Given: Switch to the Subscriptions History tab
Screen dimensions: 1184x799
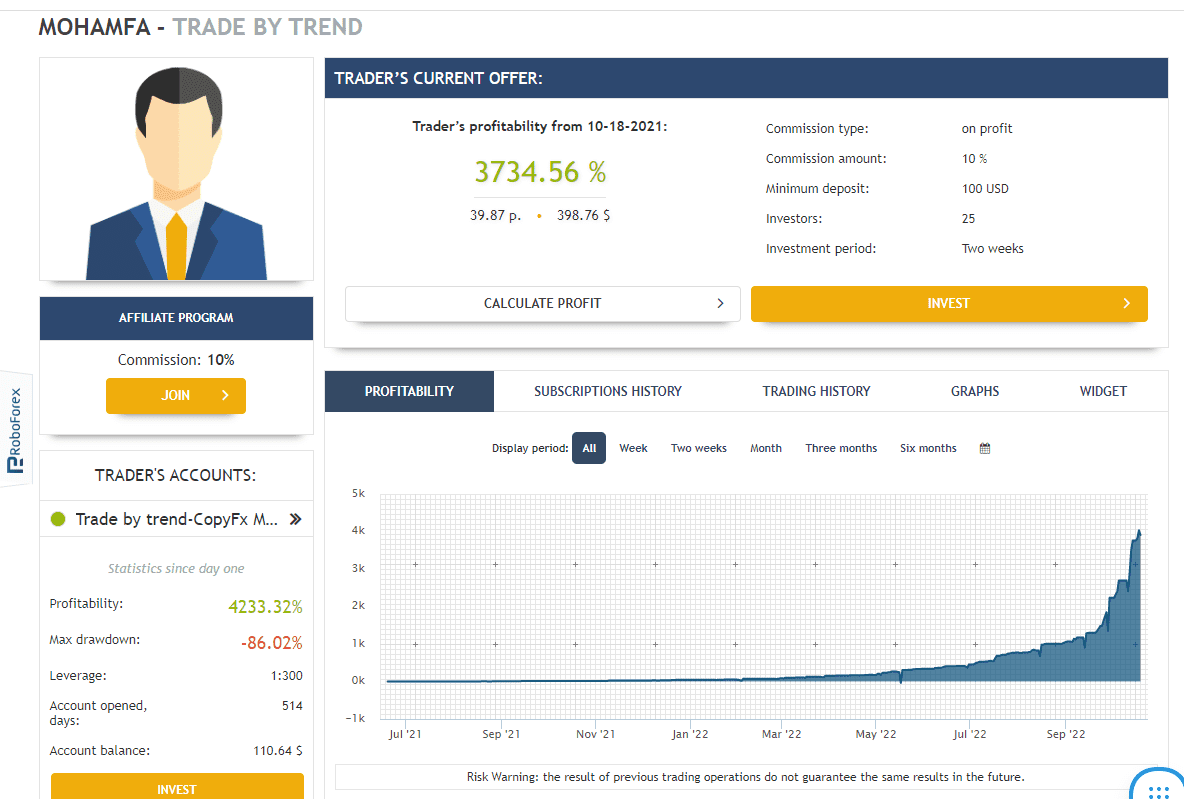Looking at the screenshot, I should (x=608, y=391).
